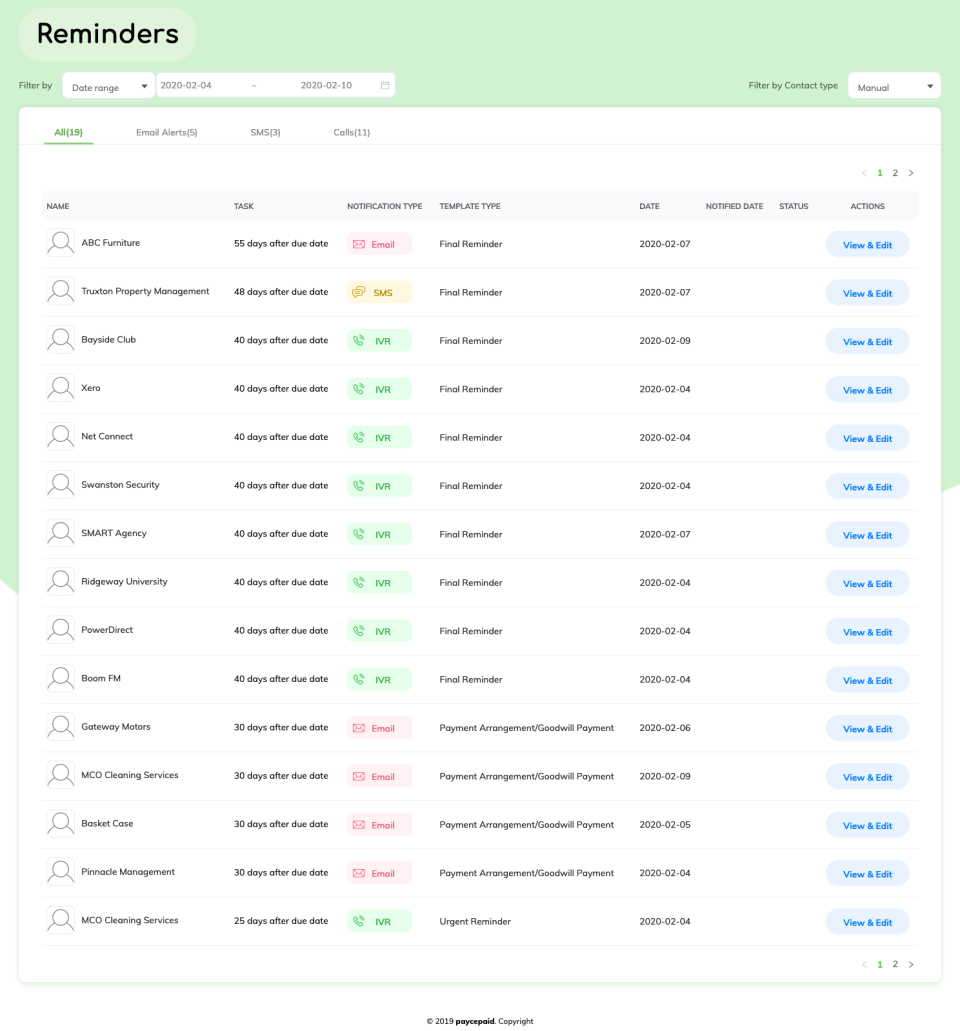Click the Email badge for Basket Case

(x=379, y=825)
